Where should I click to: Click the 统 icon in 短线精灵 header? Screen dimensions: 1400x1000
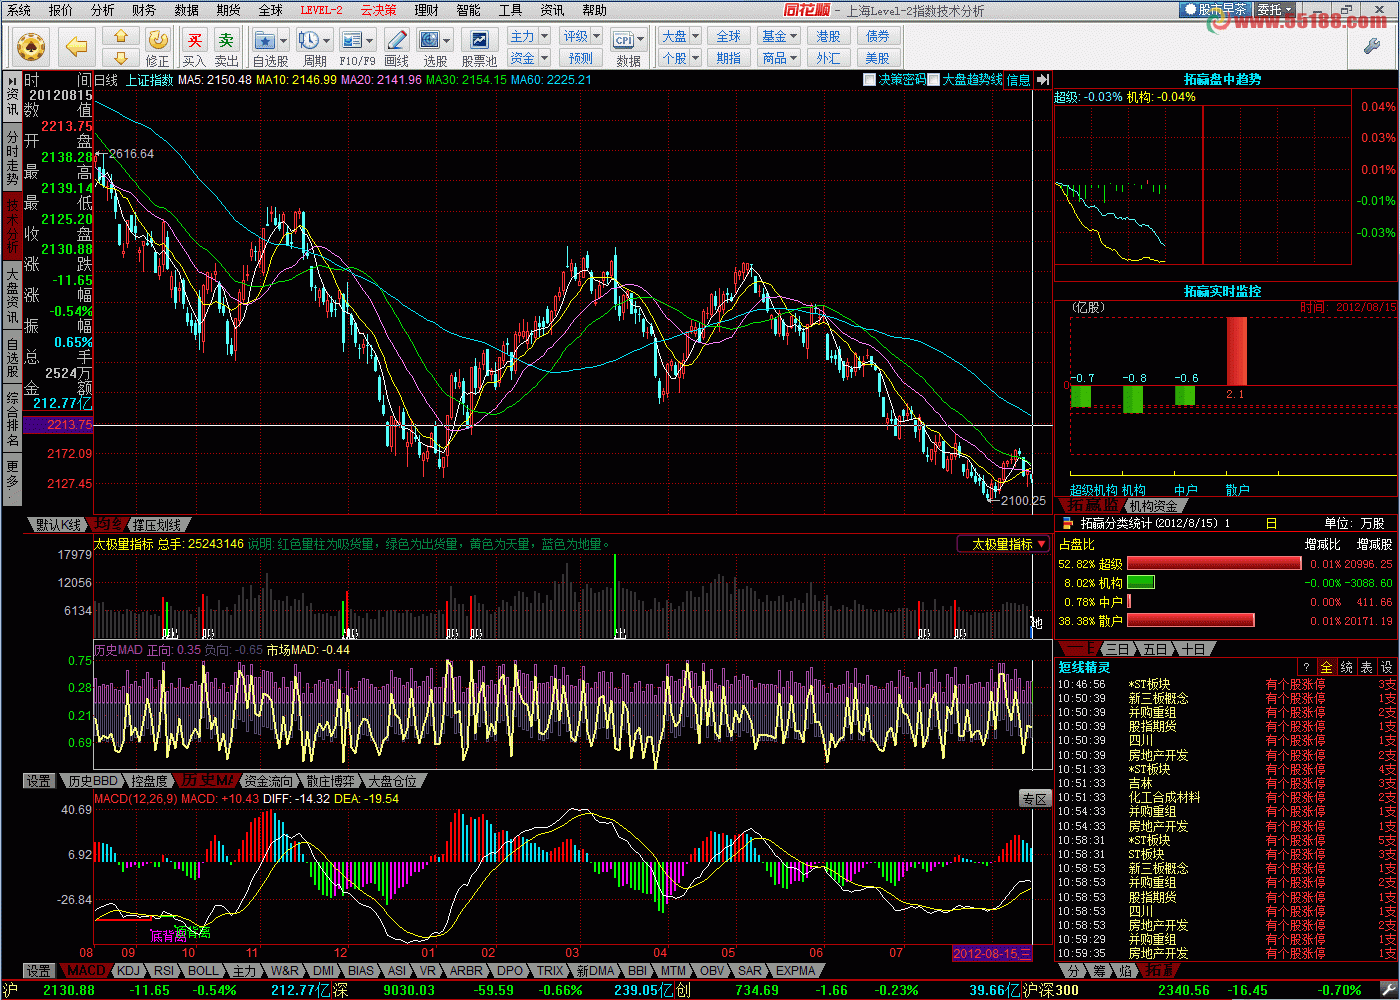pyautogui.click(x=1346, y=667)
